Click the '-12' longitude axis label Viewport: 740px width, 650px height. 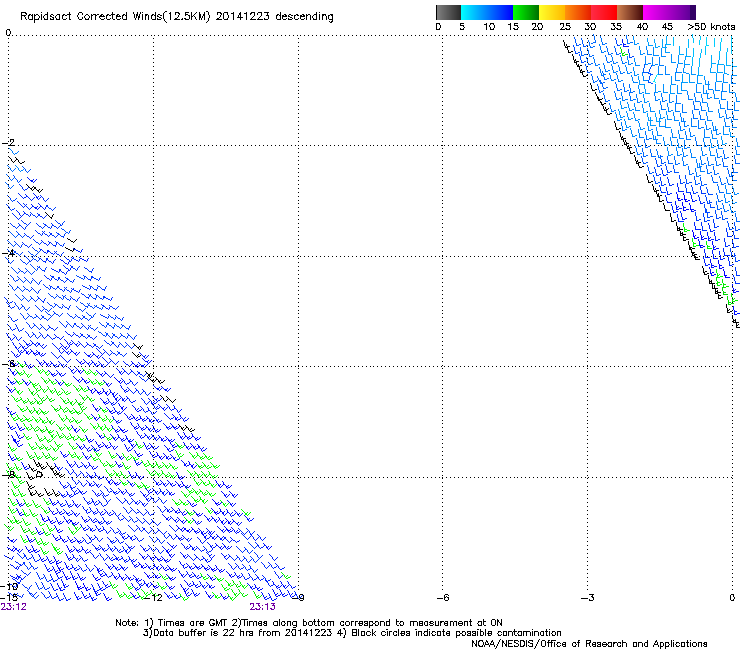click(152, 598)
